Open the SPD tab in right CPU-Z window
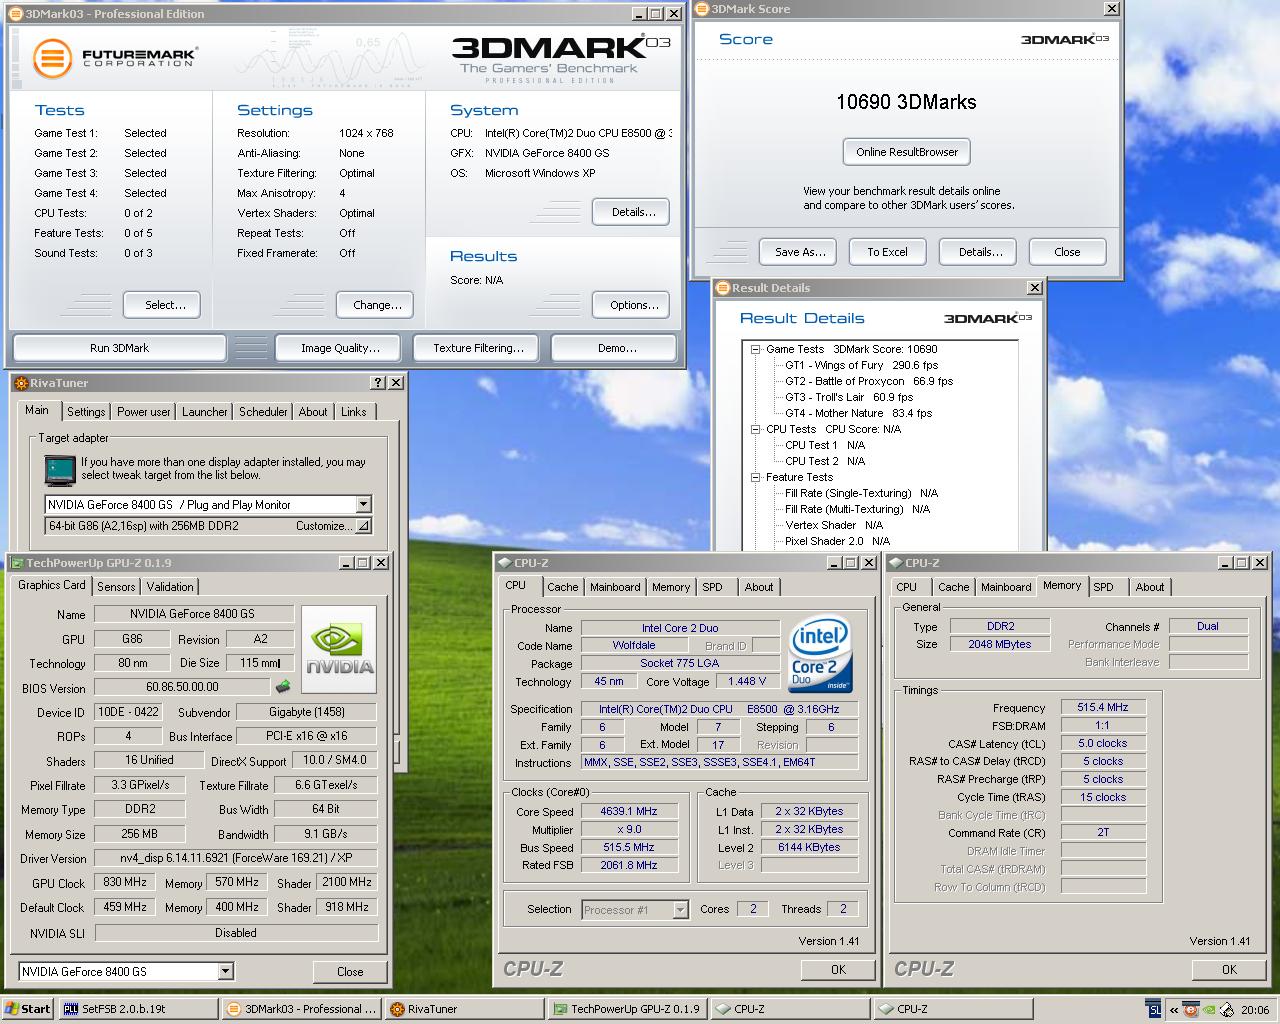Viewport: 1280px width, 1024px height. tap(1103, 587)
